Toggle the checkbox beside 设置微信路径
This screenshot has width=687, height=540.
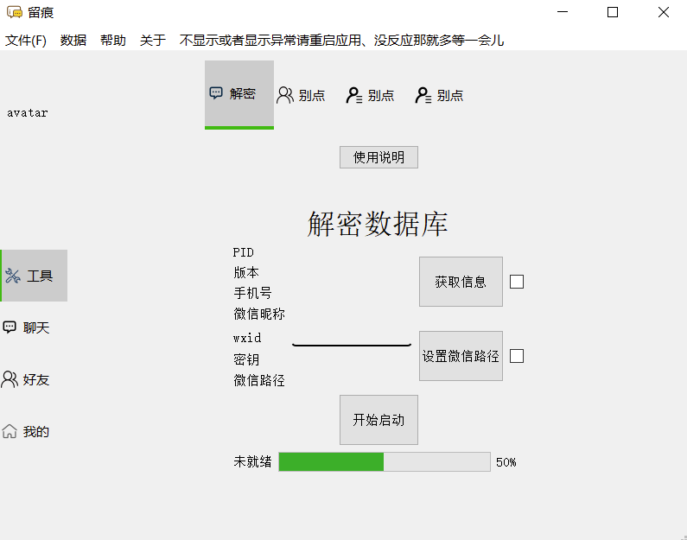[x=517, y=356]
